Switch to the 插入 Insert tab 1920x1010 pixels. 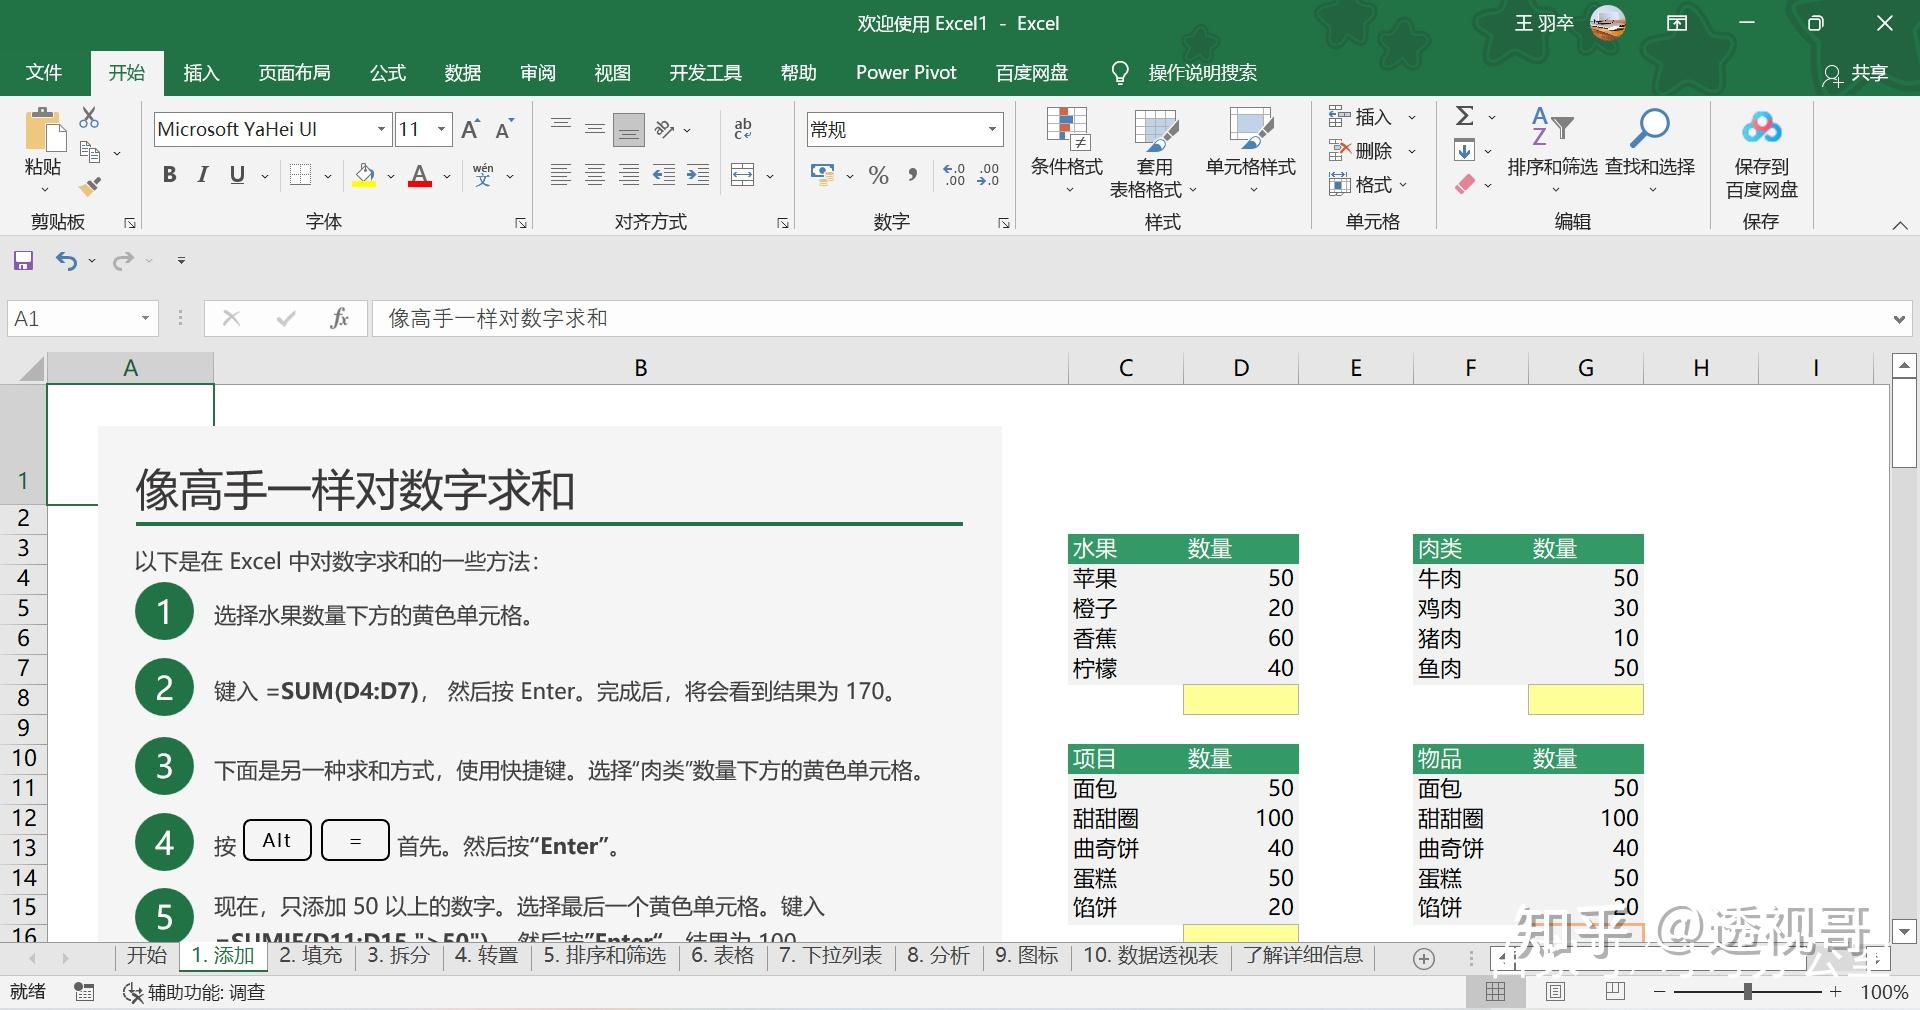point(201,73)
